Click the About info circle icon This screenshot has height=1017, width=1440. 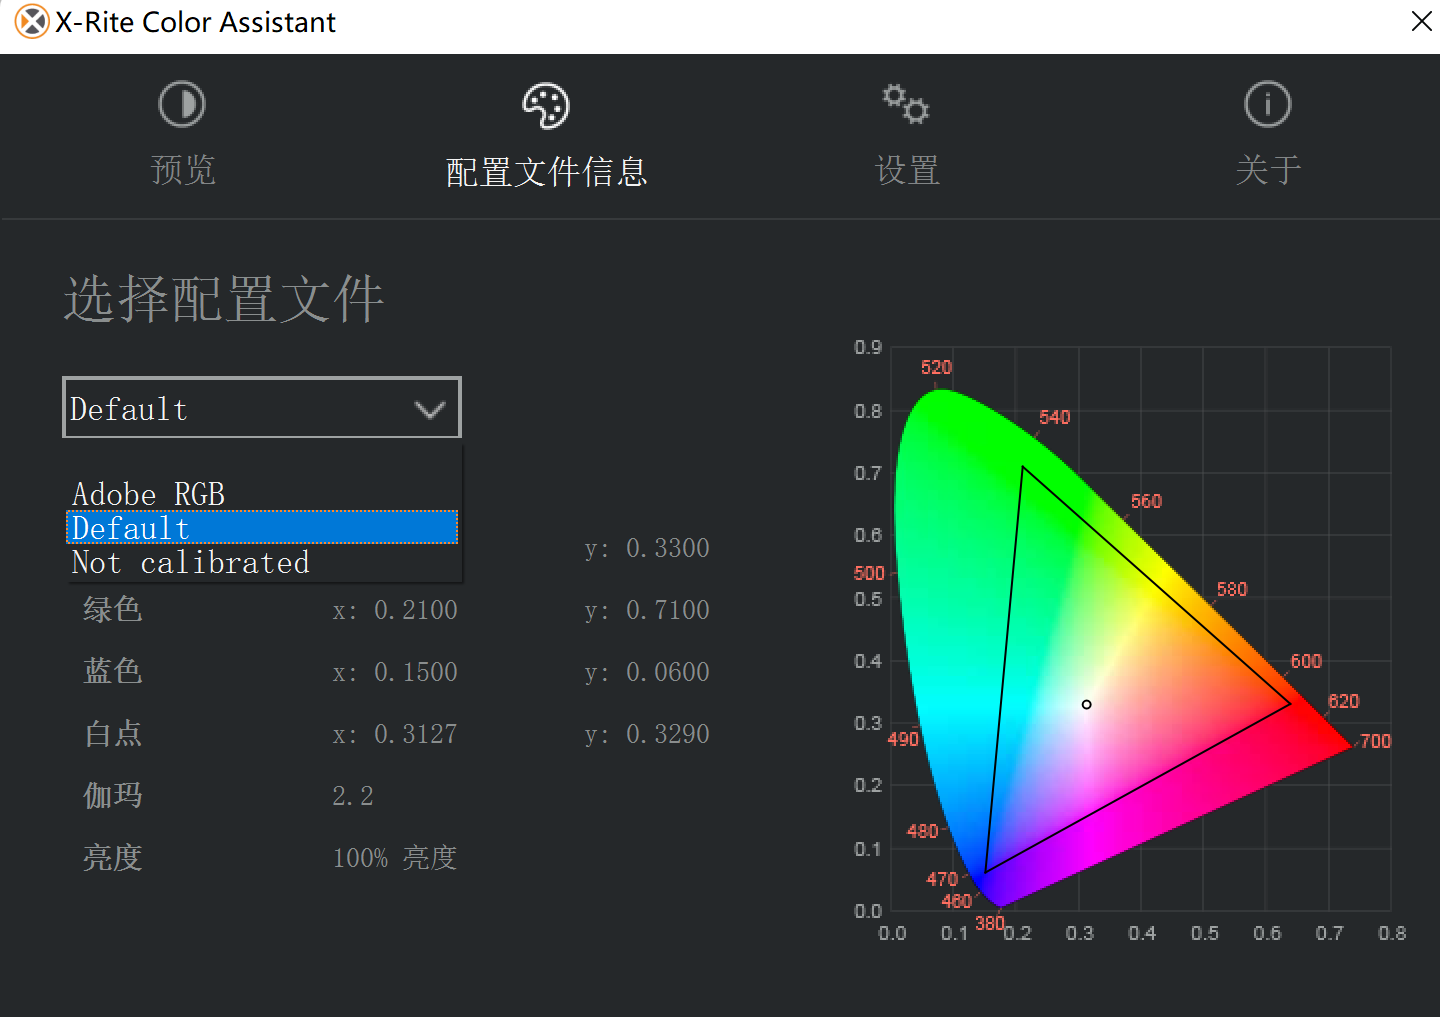[x=1268, y=104]
